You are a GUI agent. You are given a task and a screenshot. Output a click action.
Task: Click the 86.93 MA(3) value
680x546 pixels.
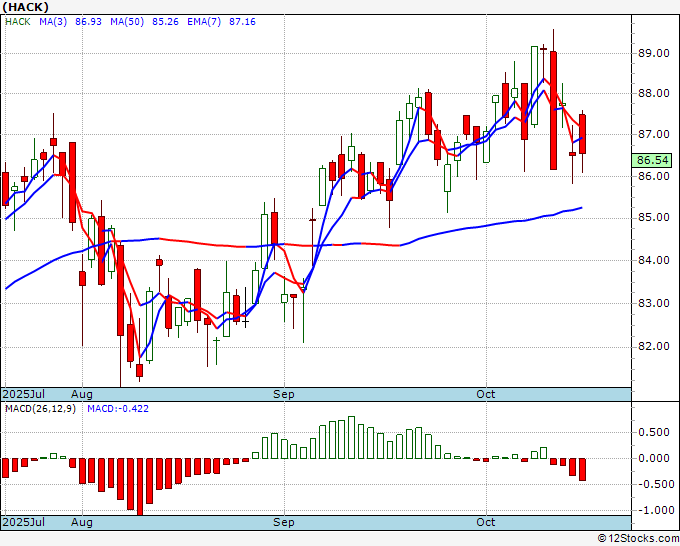click(x=88, y=22)
